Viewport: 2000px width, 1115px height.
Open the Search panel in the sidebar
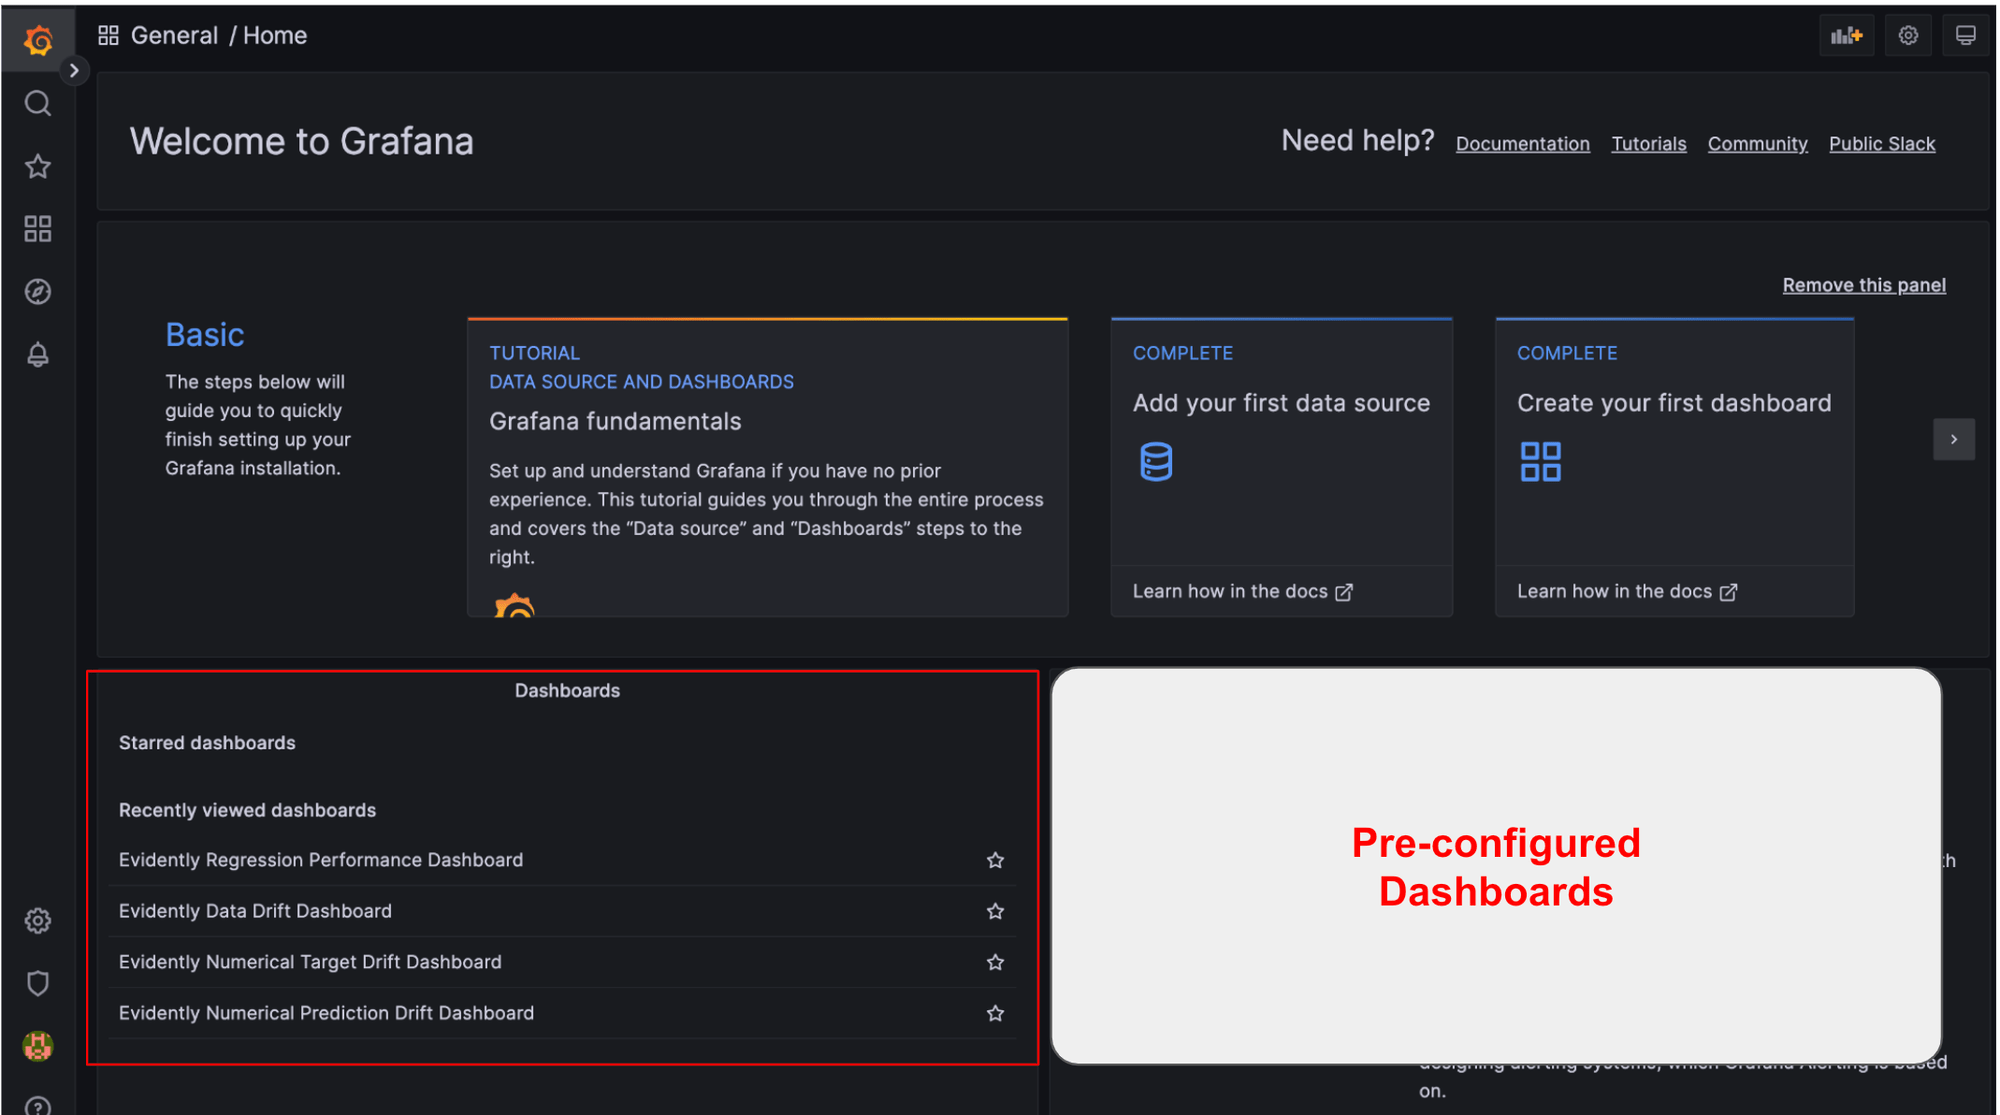[38, 103]
